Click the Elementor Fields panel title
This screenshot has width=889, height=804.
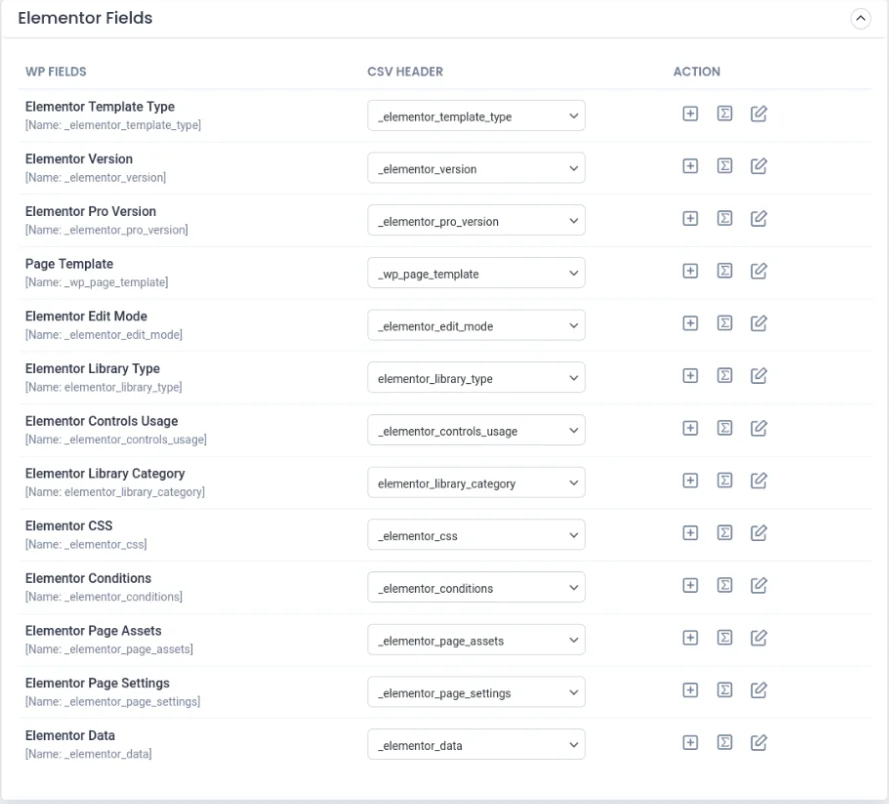pos(85,19)
